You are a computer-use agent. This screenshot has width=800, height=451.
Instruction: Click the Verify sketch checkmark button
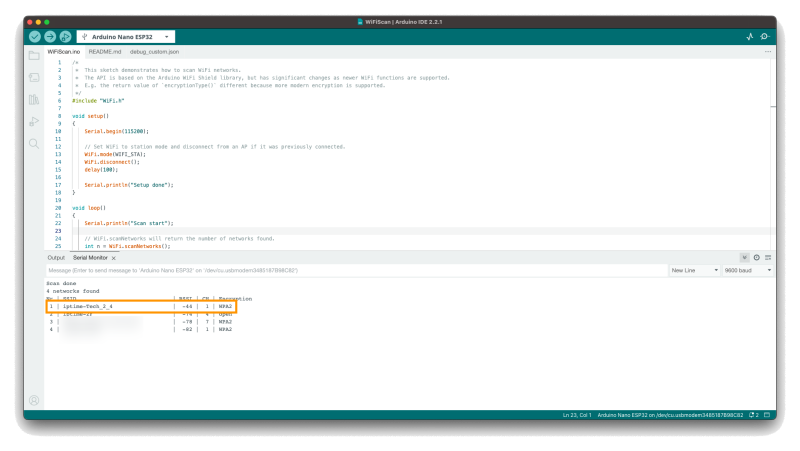tap(35, 37)
